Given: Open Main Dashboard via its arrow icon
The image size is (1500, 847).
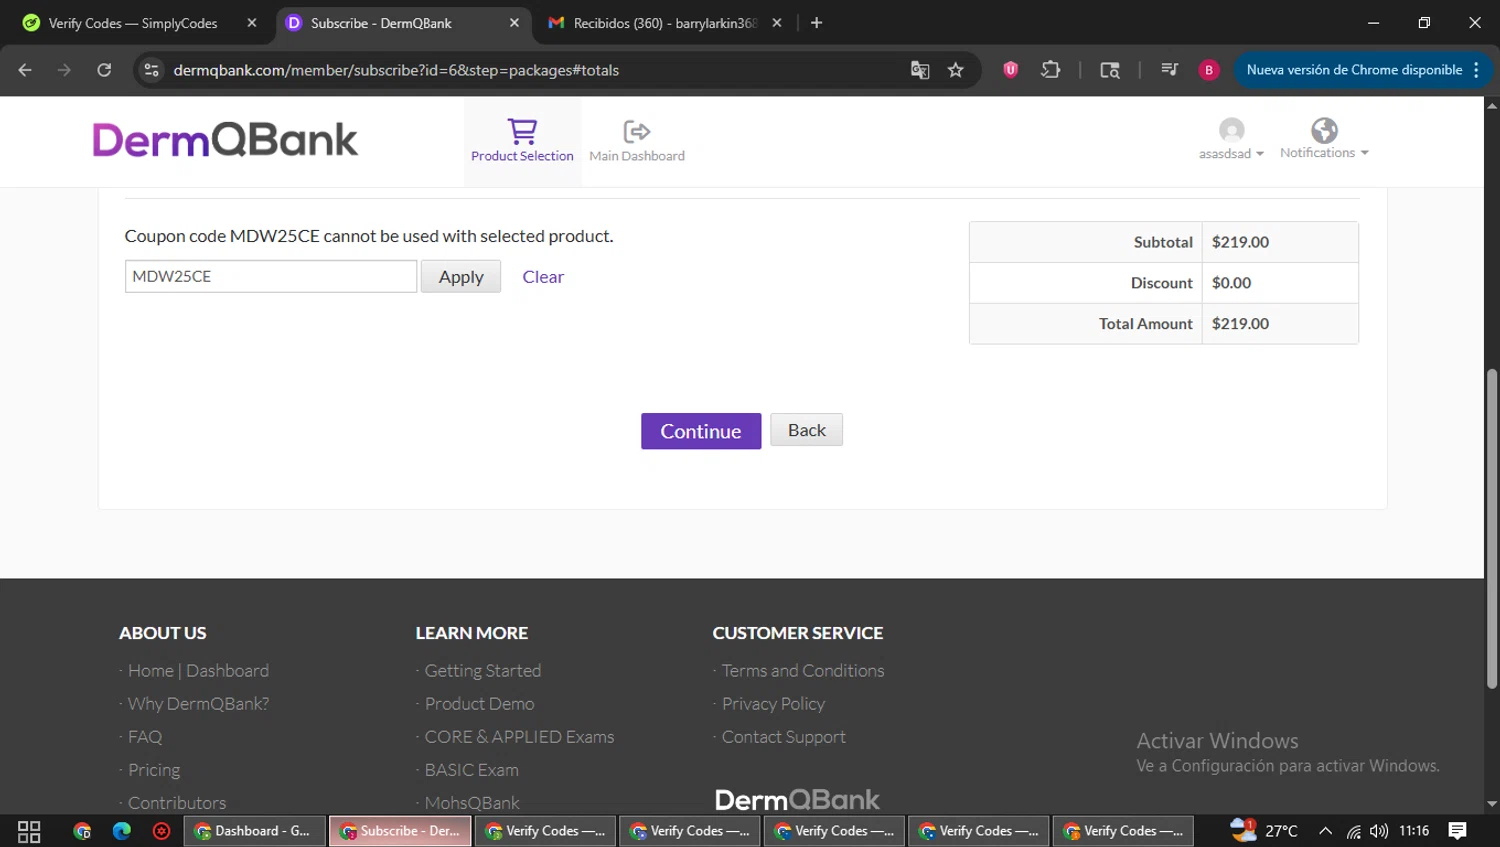Looking at the screenshot, I should point(637,131).
